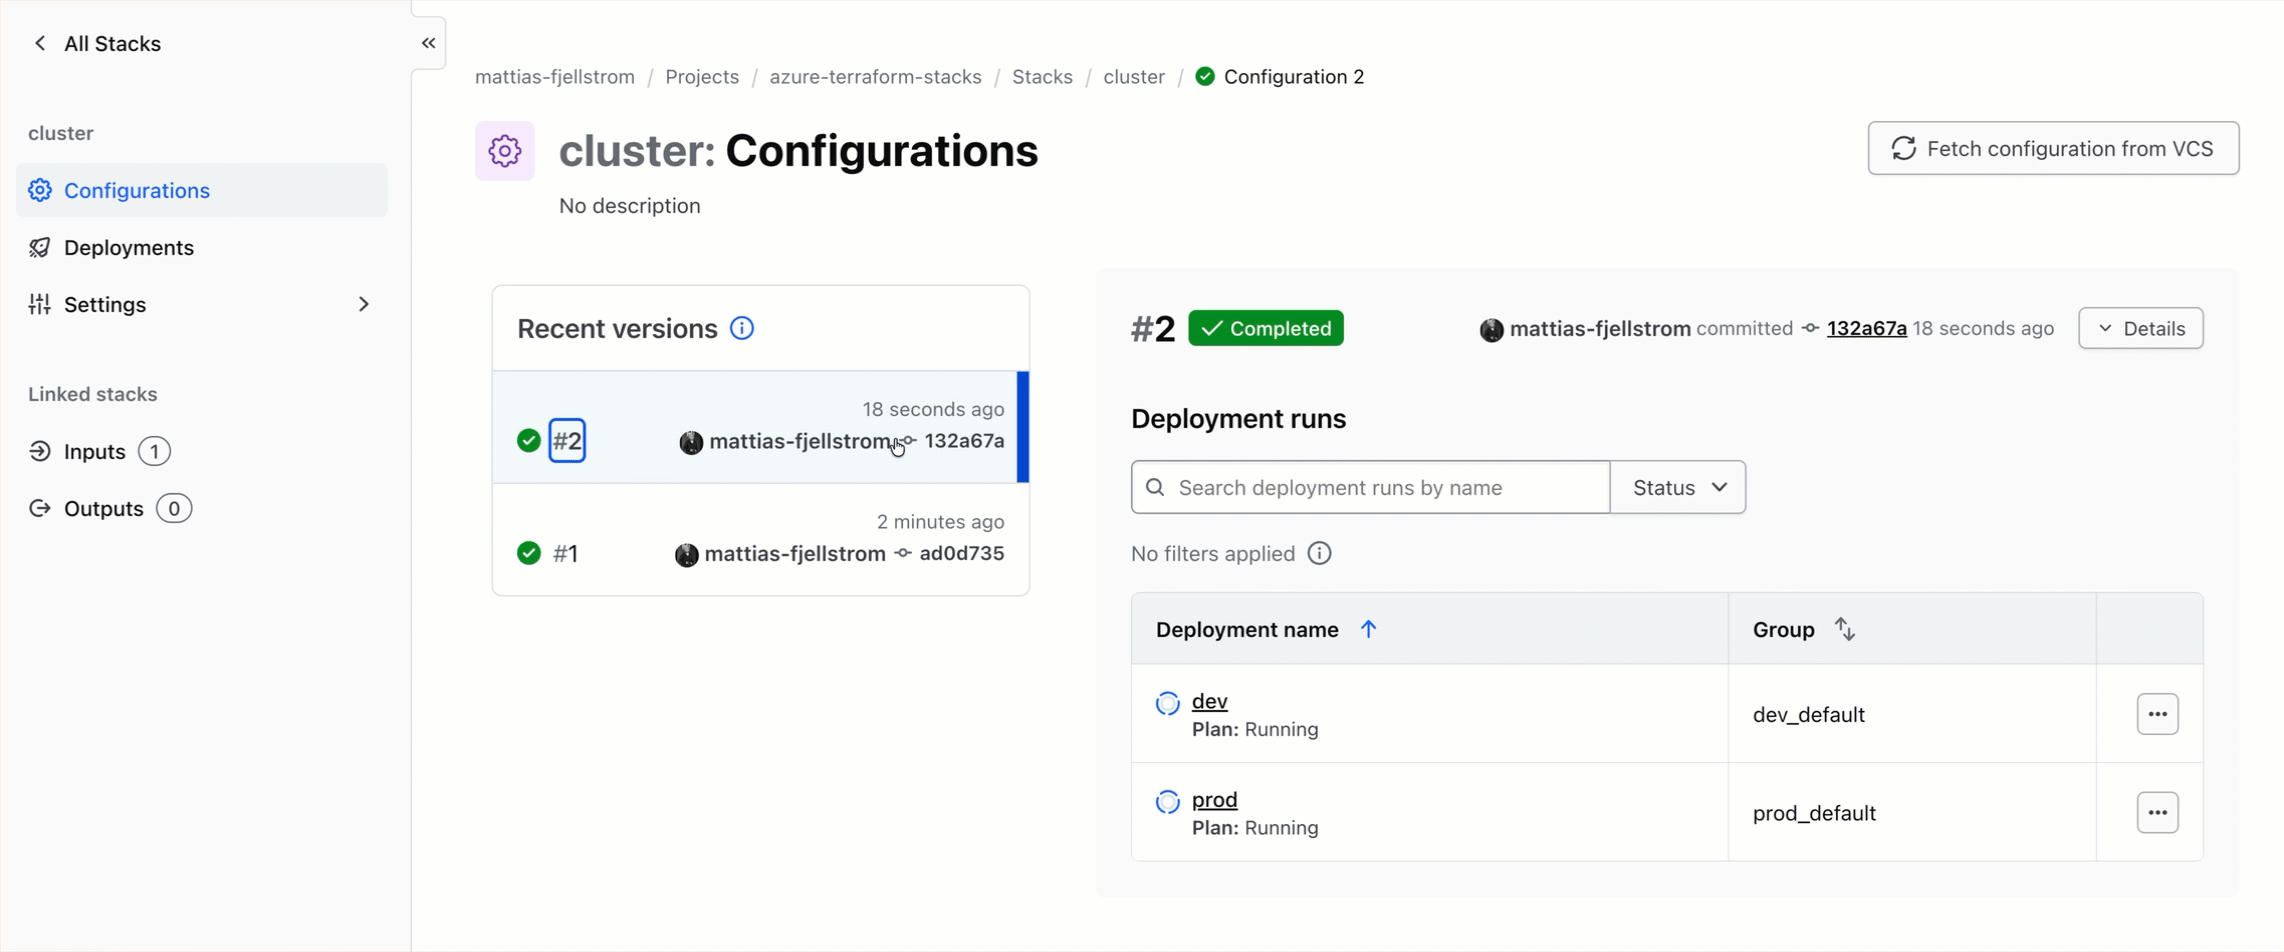Click the Fetch configuration from VCS button
2284x952 pixels.
tap(2053, 148)
